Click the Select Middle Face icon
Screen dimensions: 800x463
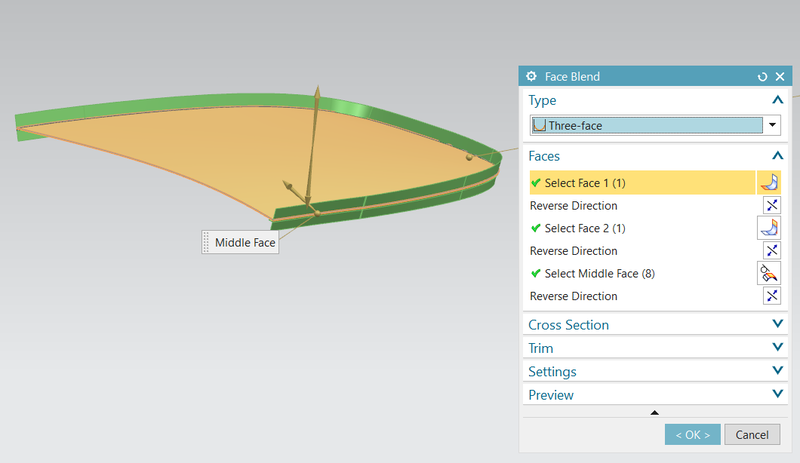click(x=769, y=273)
